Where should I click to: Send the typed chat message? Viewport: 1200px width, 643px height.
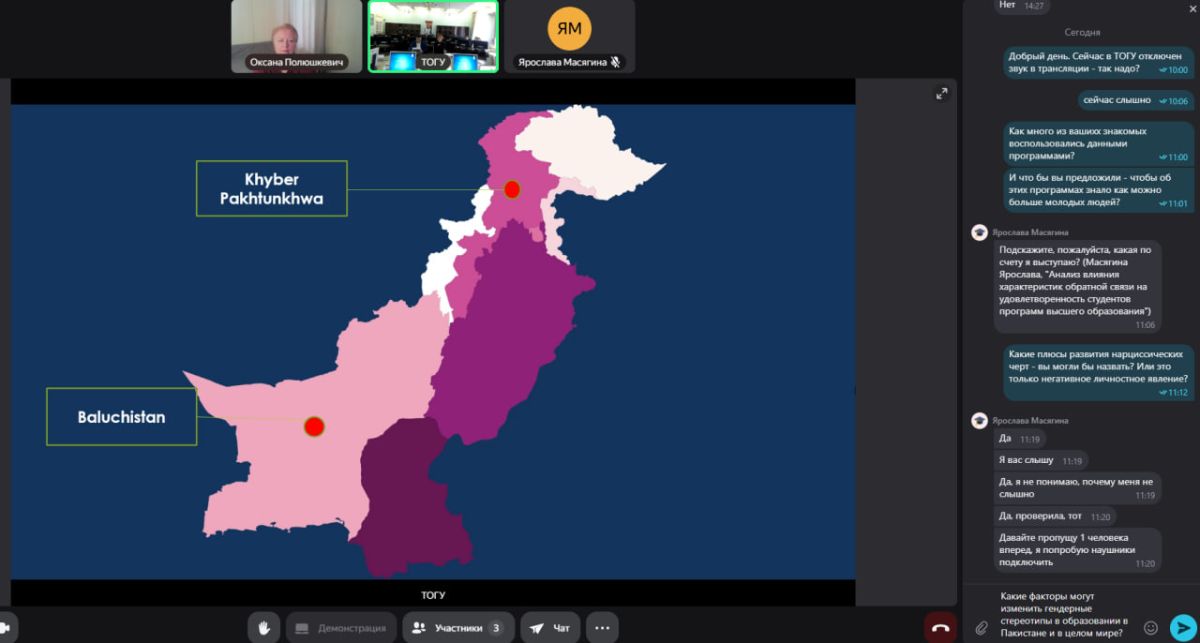1181,627
